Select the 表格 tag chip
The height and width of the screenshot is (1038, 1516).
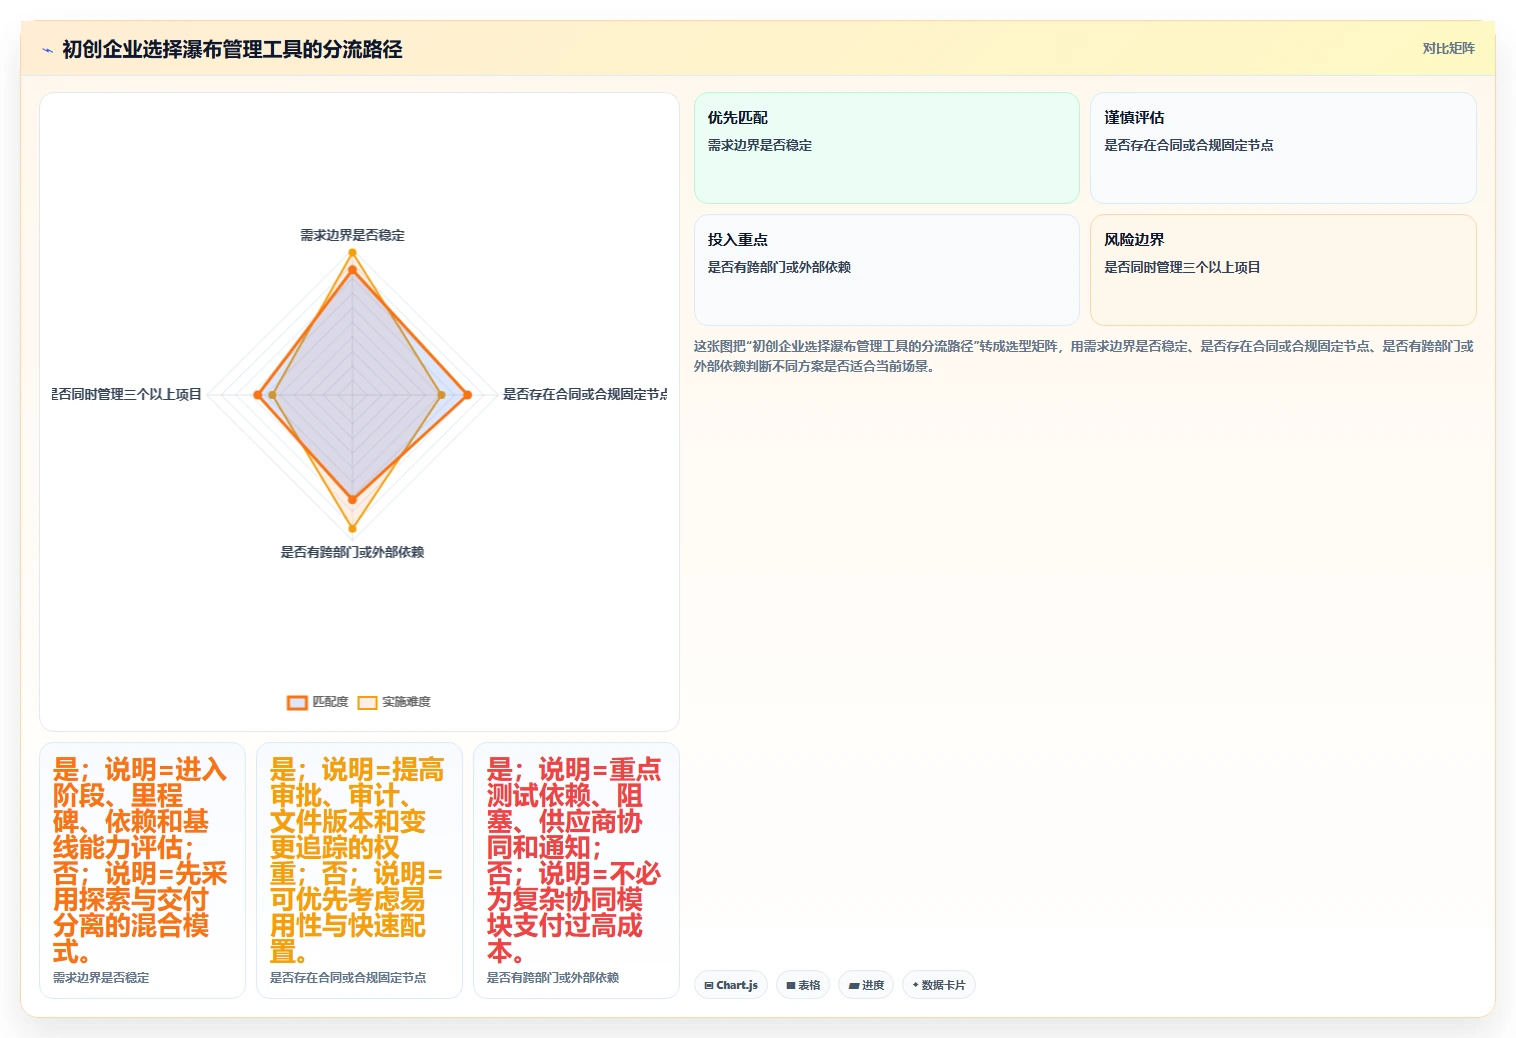point(803,985)
